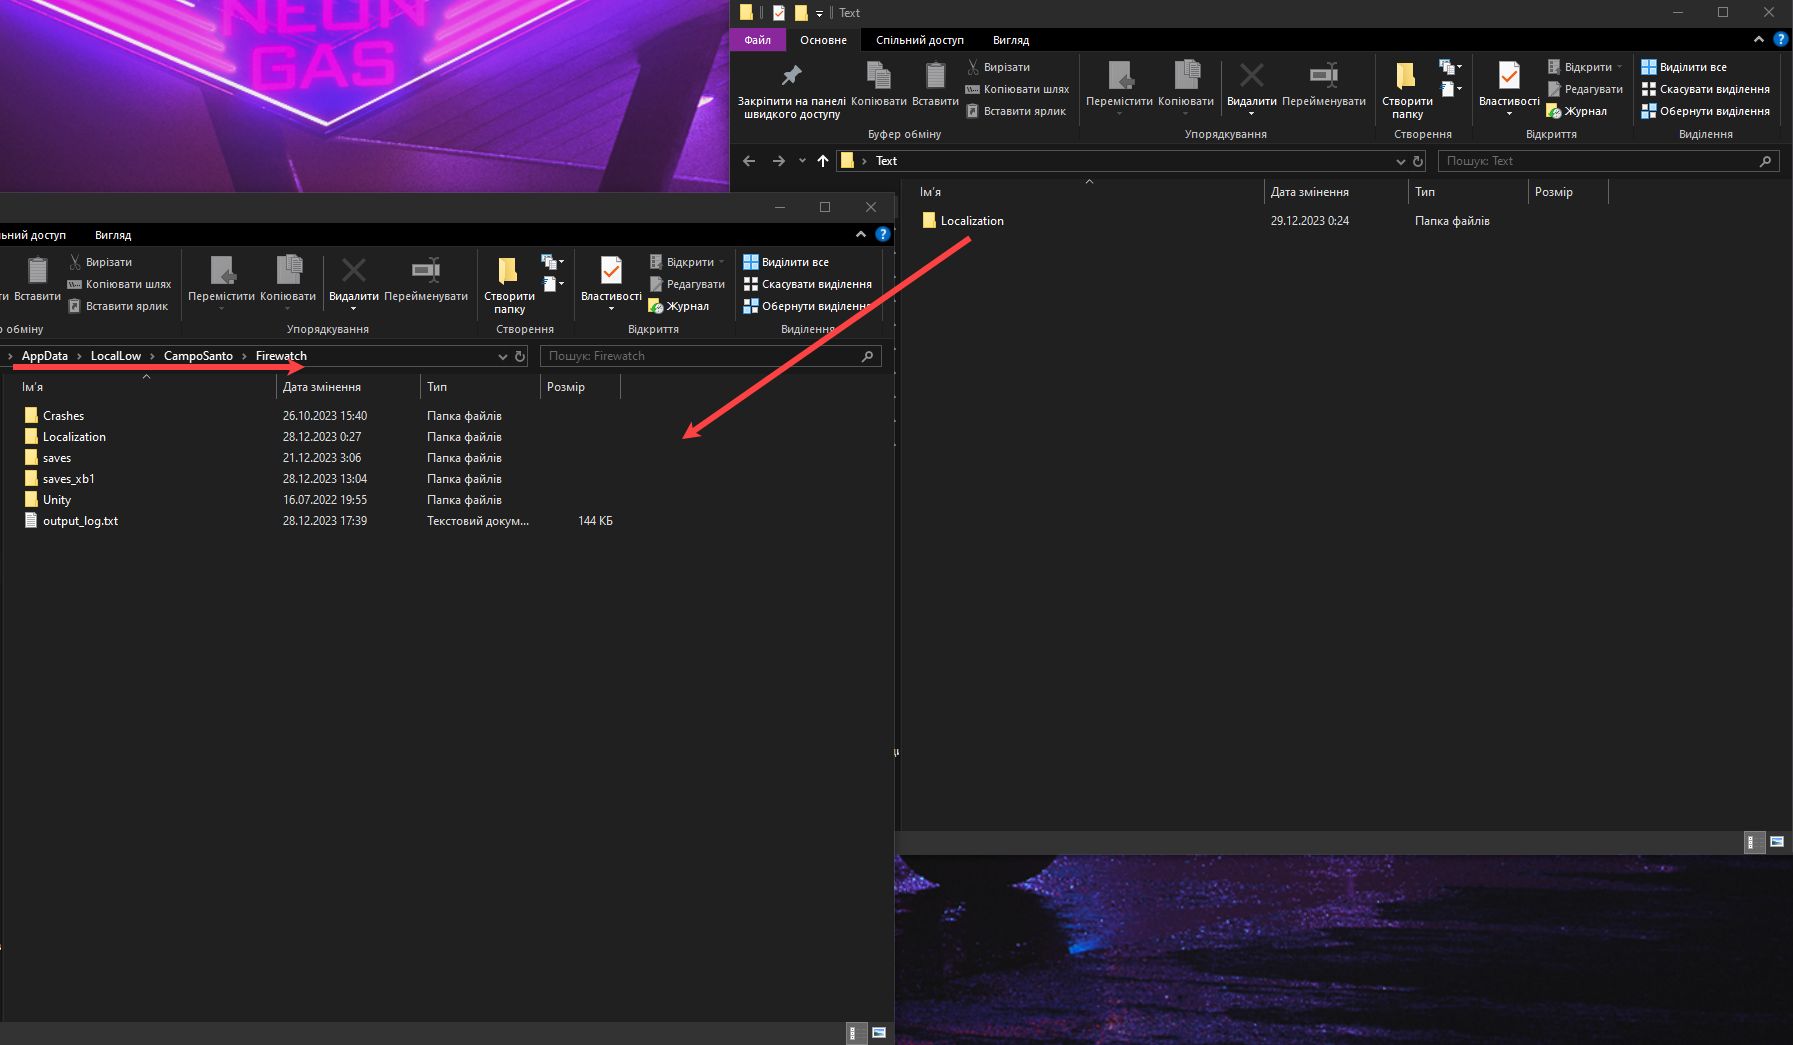The image size is (1793, 1045).
Task: Navigate to AppData in Firewatch breadcrumb
Action: [45, 356]
